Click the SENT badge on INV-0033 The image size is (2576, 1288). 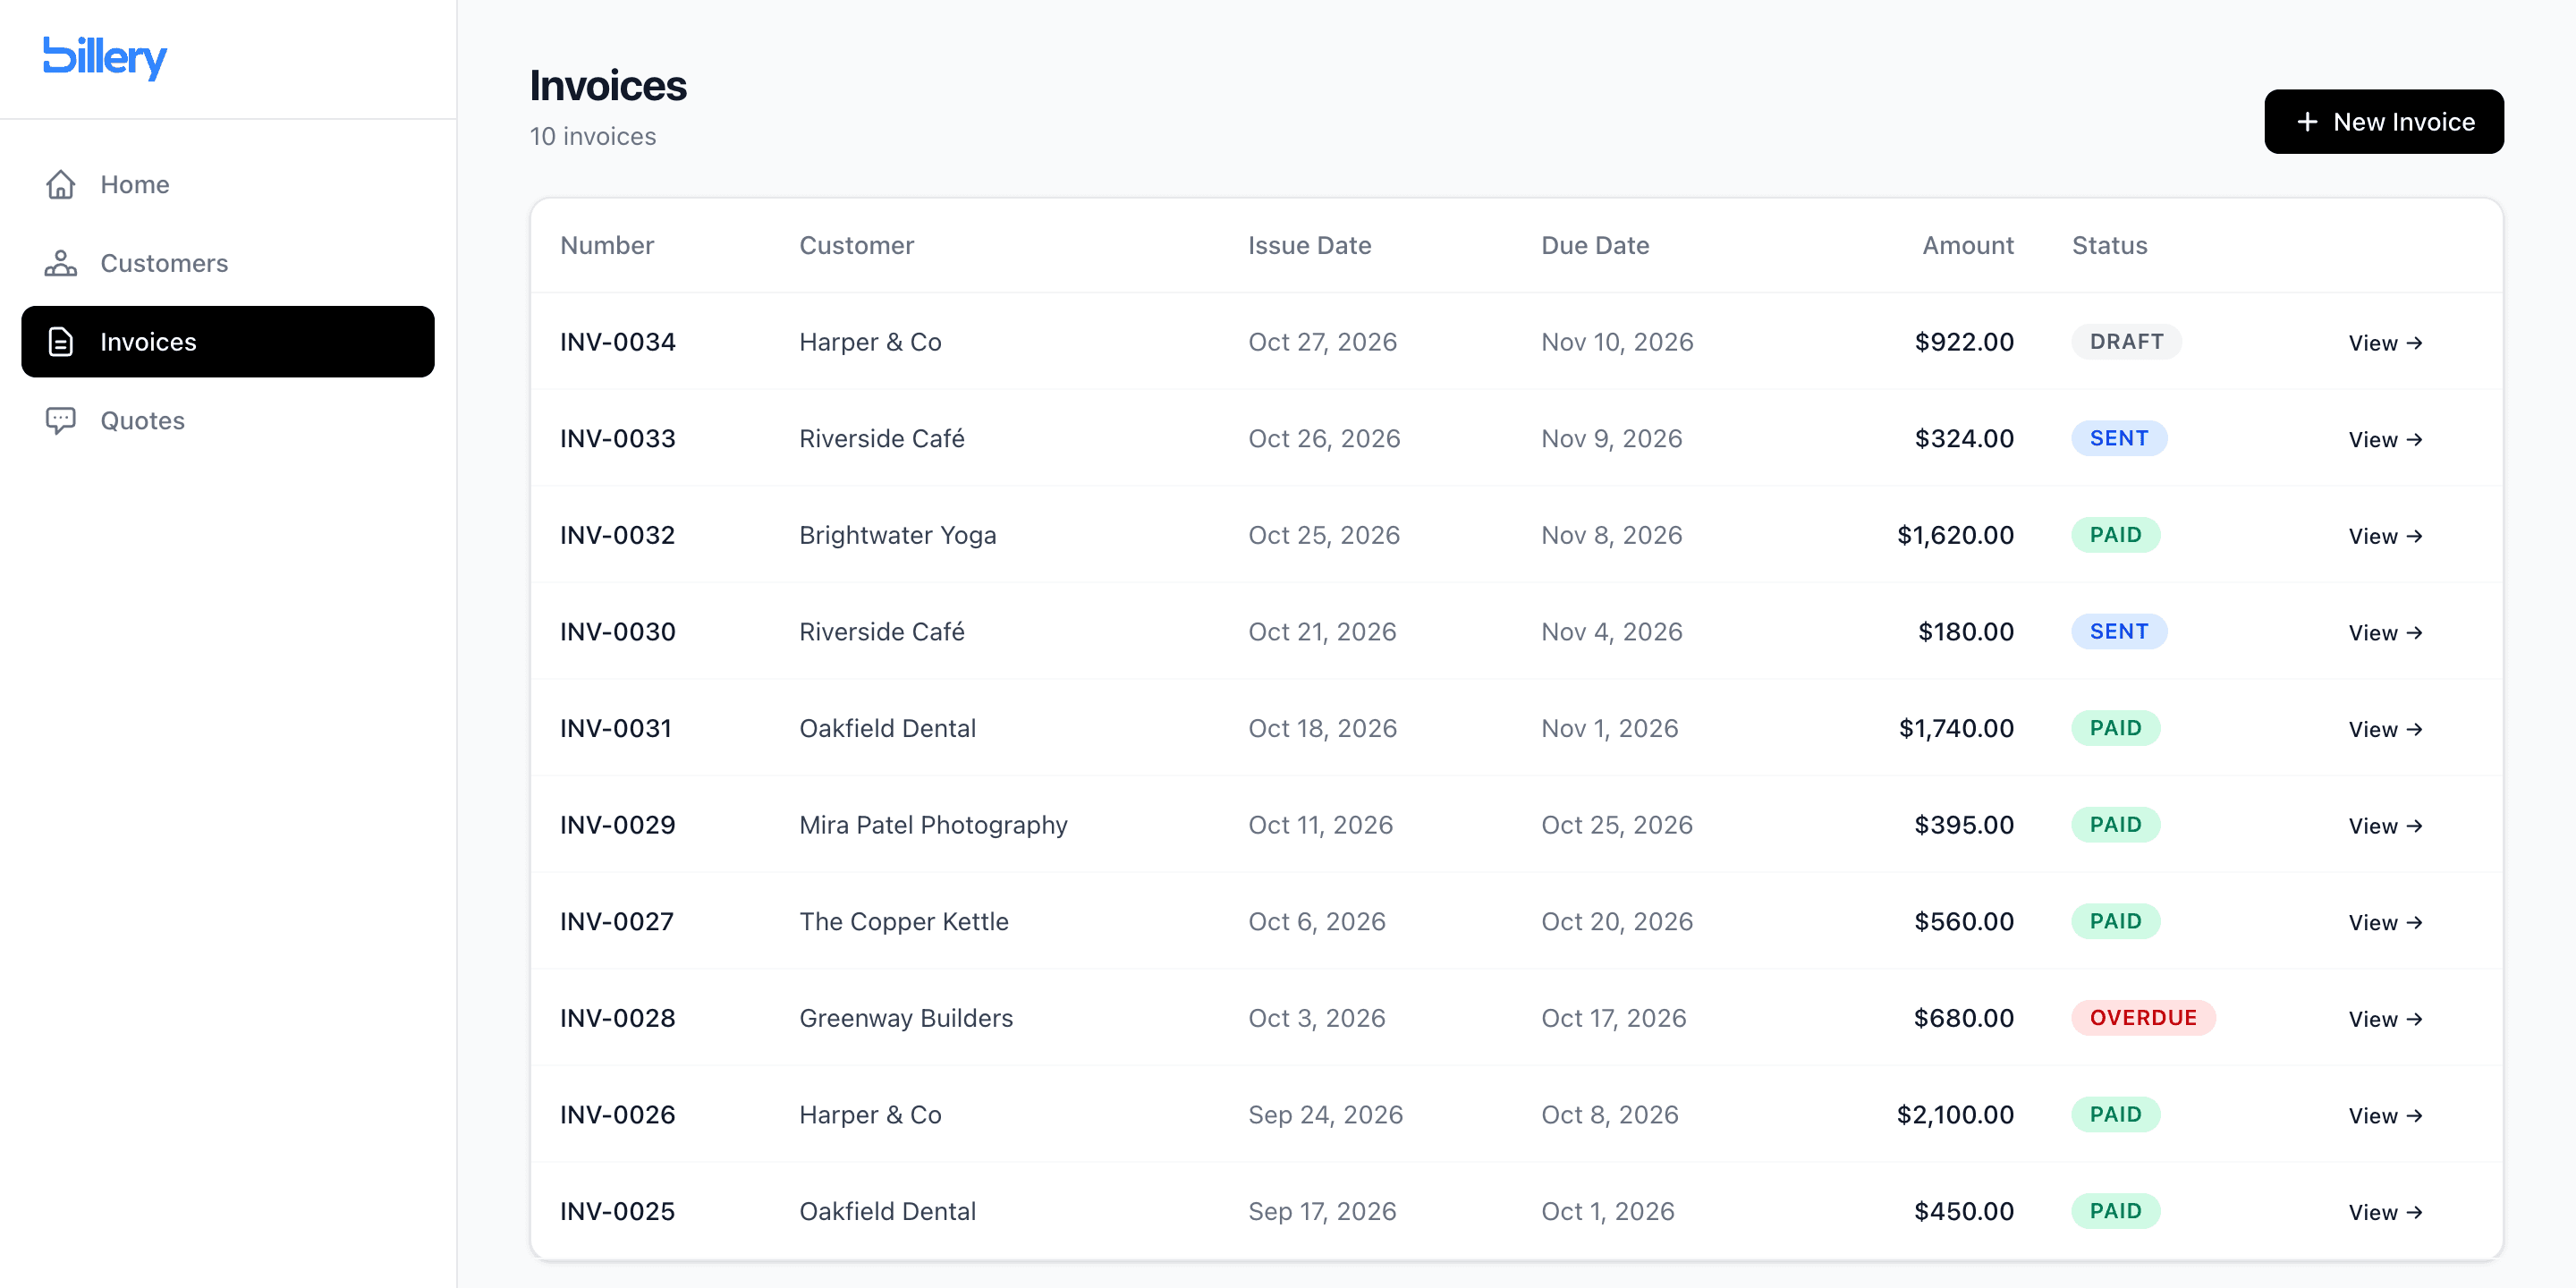[2119, 438]
